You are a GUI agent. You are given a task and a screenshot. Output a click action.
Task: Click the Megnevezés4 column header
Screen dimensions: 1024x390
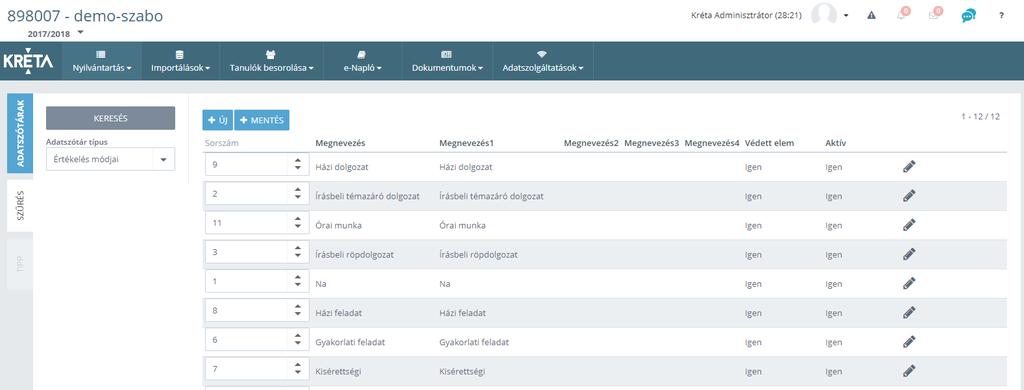pyautogui.click(x=712, y=143)
